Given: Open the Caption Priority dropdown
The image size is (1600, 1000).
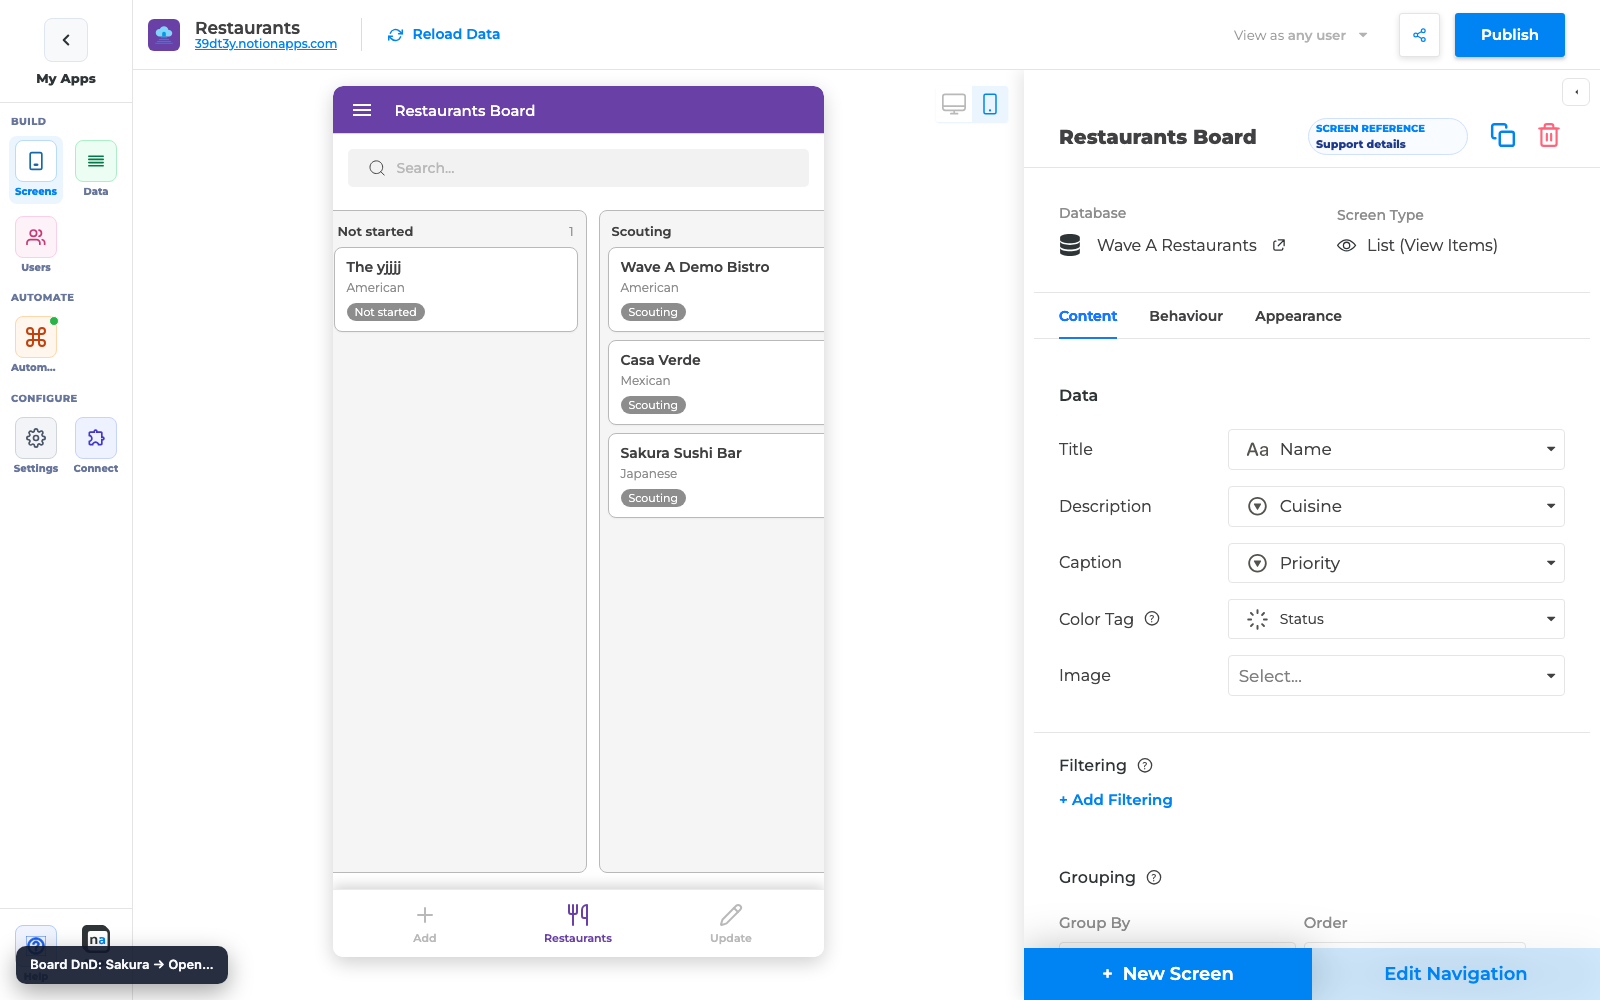Looking at the screenshot, I should tap(1396, 563).
